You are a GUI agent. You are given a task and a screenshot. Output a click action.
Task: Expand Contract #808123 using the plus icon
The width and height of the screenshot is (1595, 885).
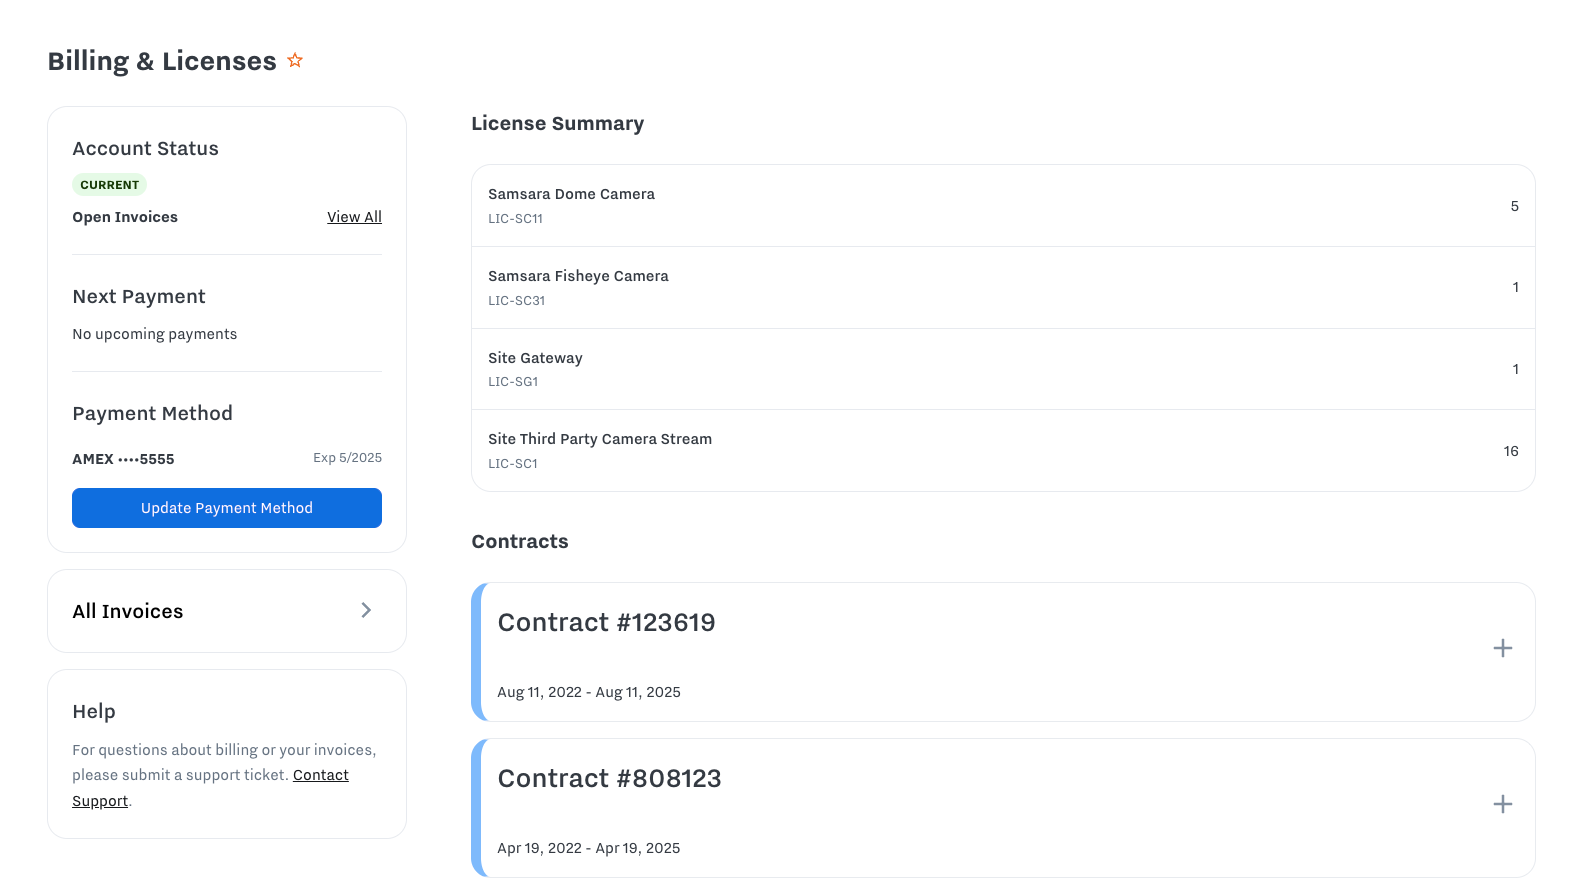[1501, 803]
